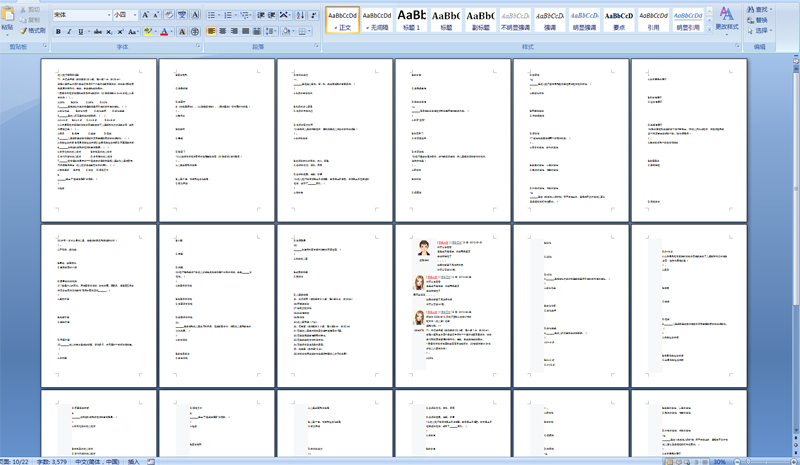Viewport: 800px width, 465px height.
Task: Select the 无间隔 (No Spacing) style
Action: coord(377,20)
